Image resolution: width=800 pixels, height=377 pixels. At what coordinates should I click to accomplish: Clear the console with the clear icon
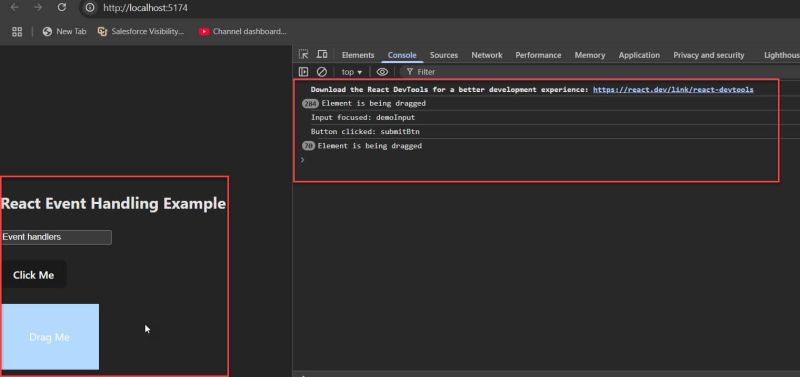321,72
